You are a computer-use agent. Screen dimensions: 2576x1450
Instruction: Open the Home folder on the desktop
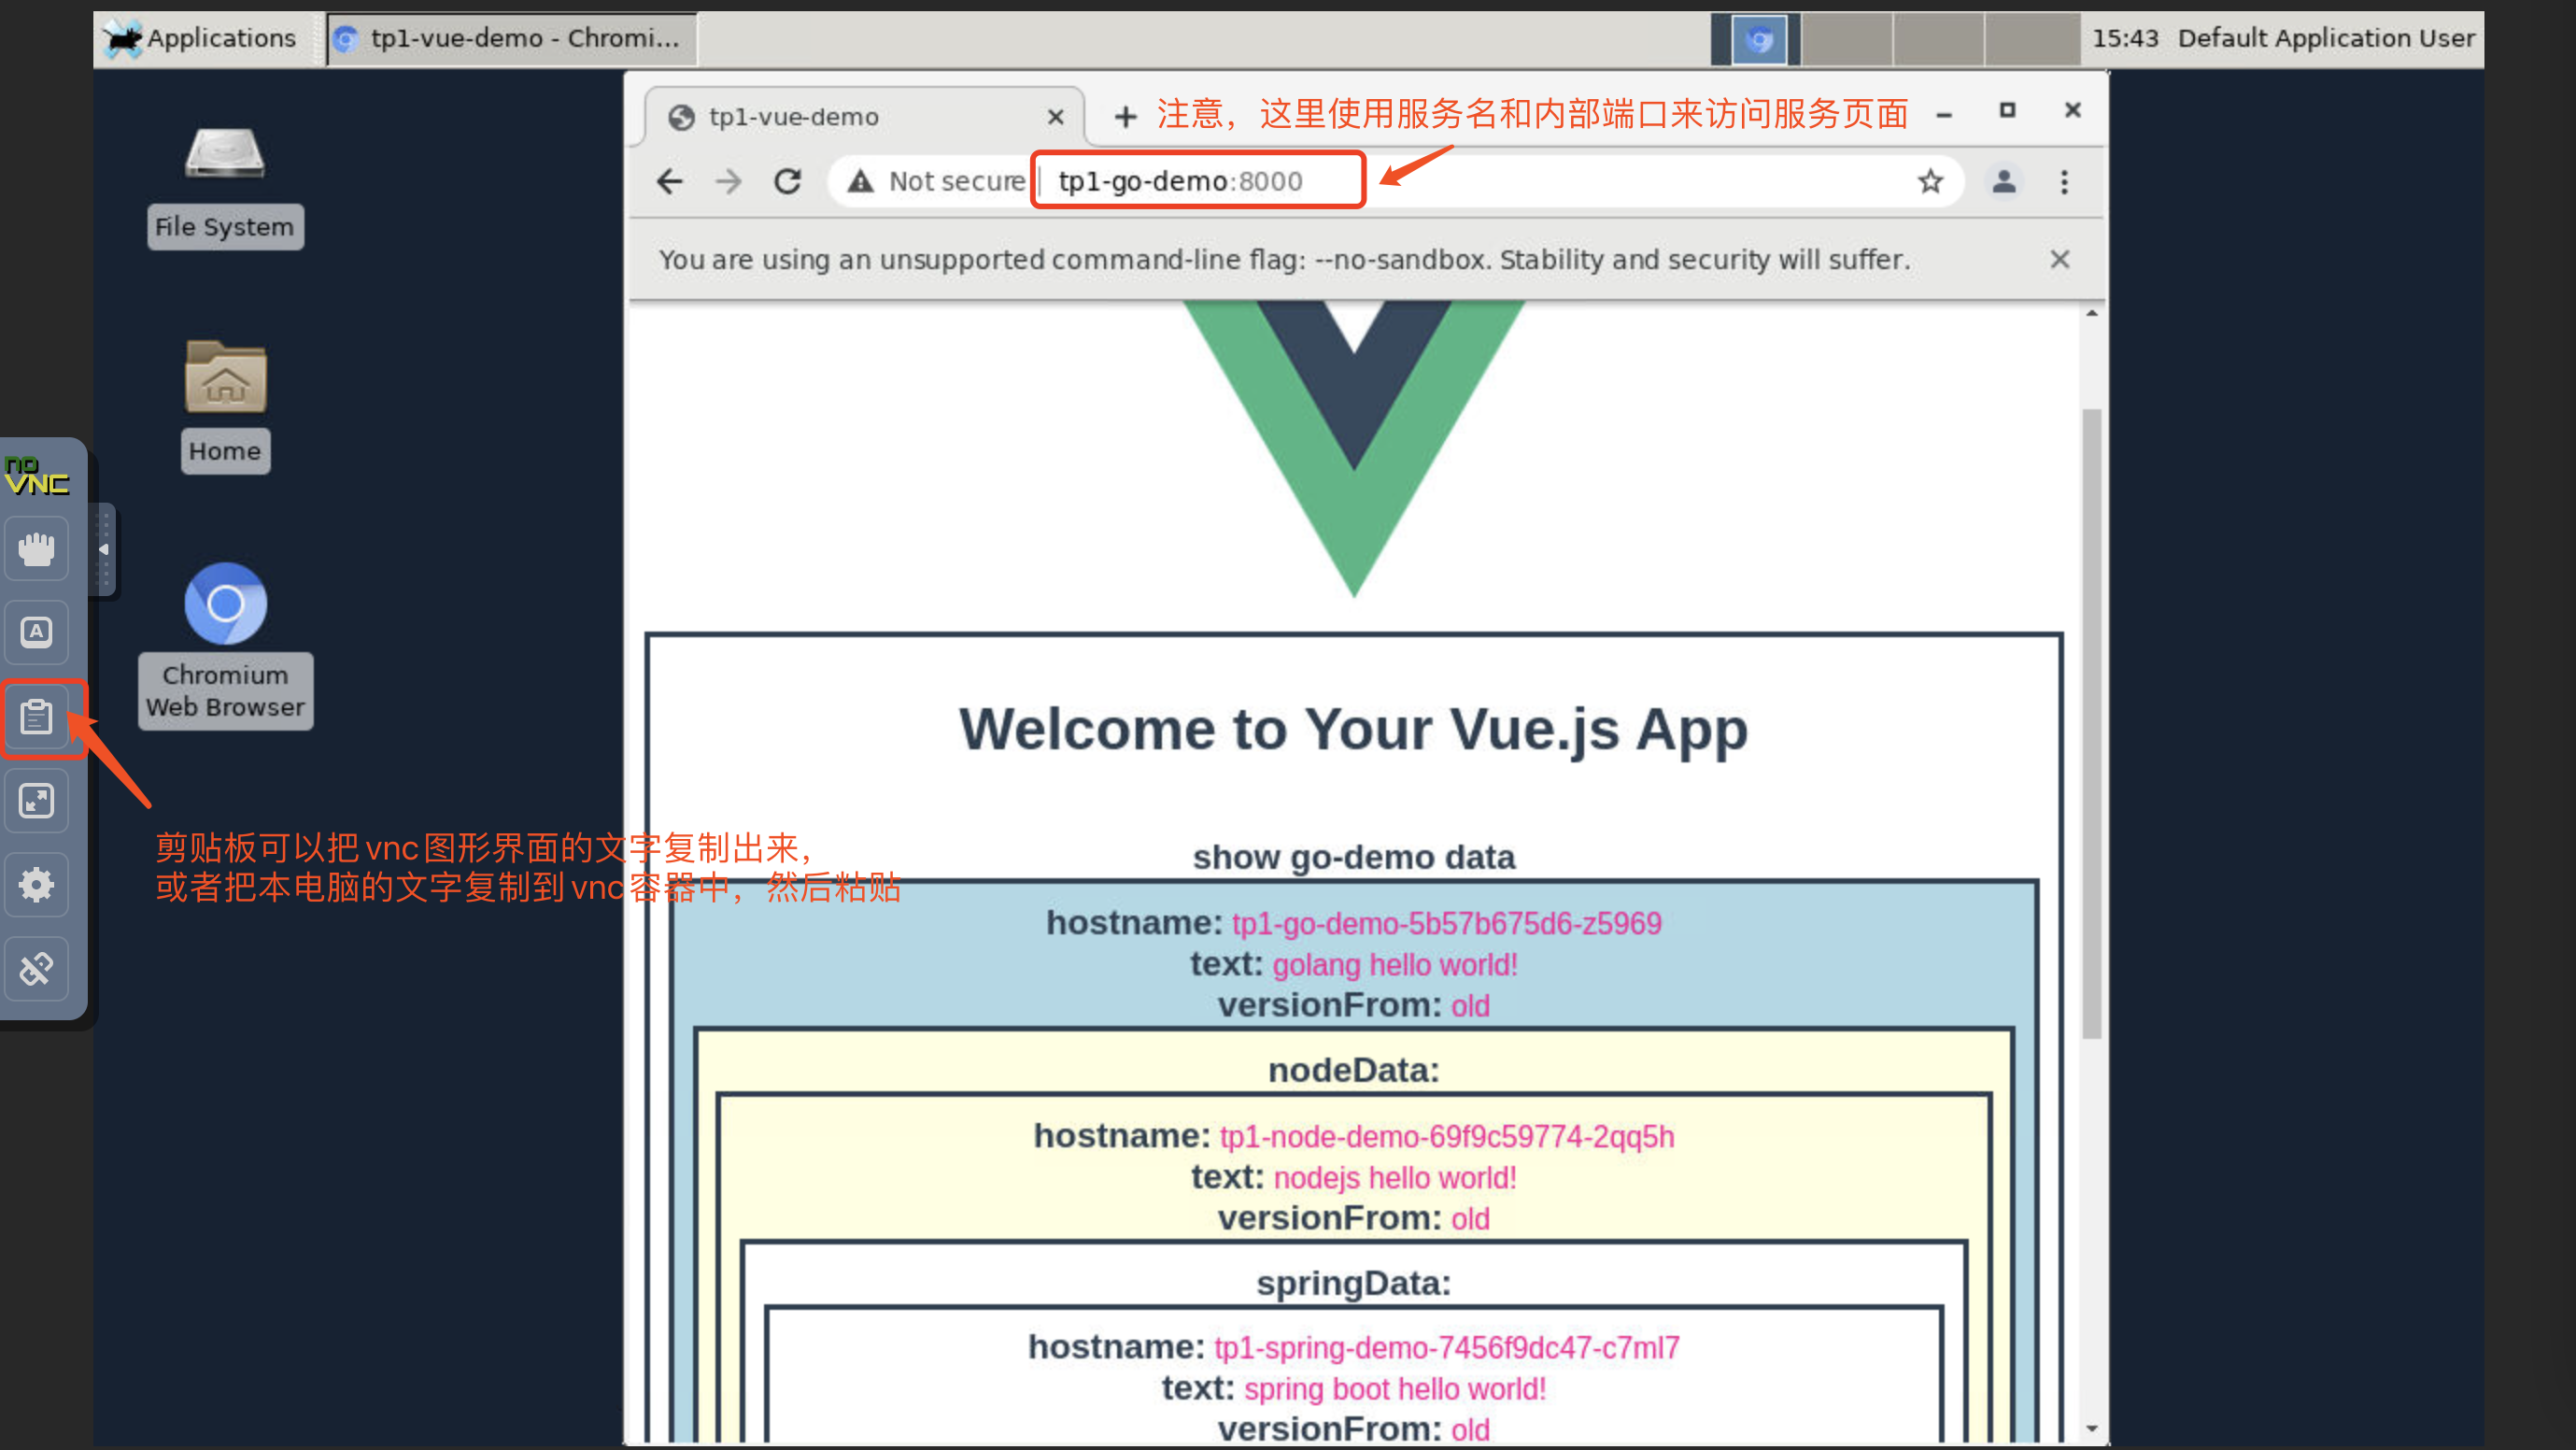click(x=224, y=380)
